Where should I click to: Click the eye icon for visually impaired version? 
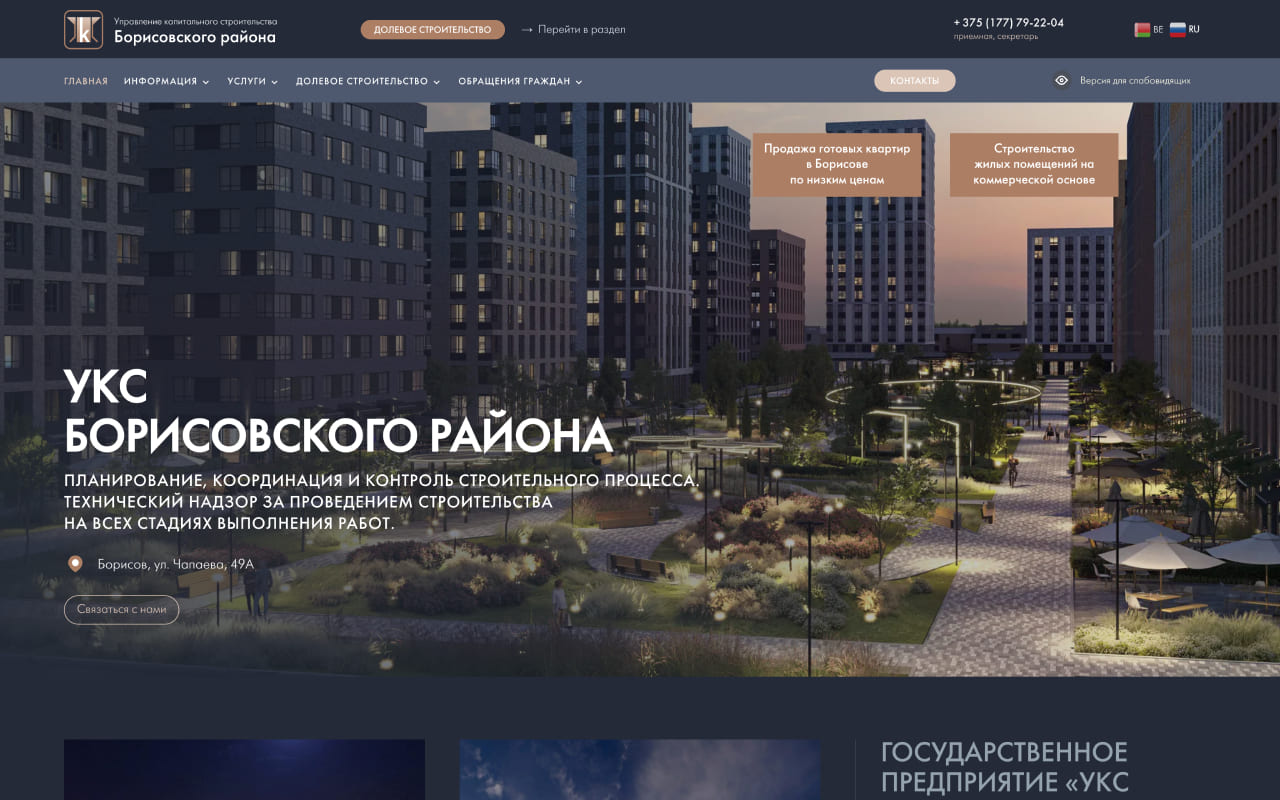[1061, 81]
